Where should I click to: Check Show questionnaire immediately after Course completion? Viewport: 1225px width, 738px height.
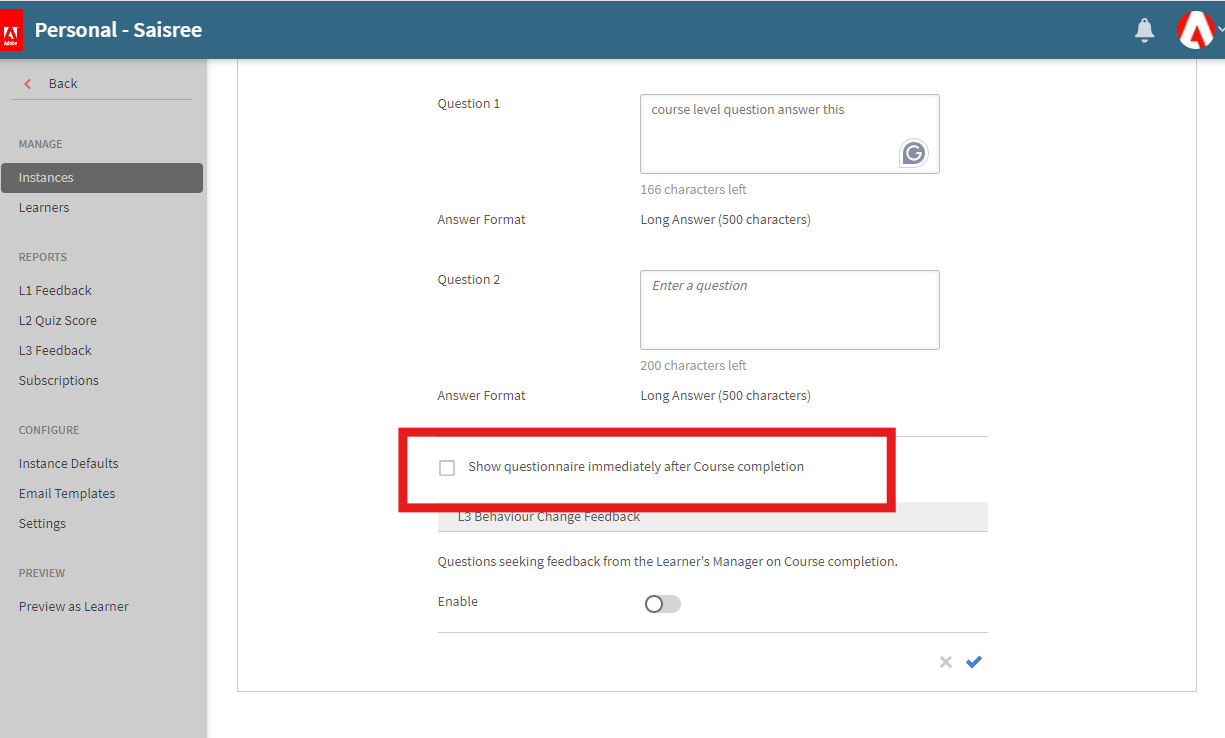(x=447, y=468)
